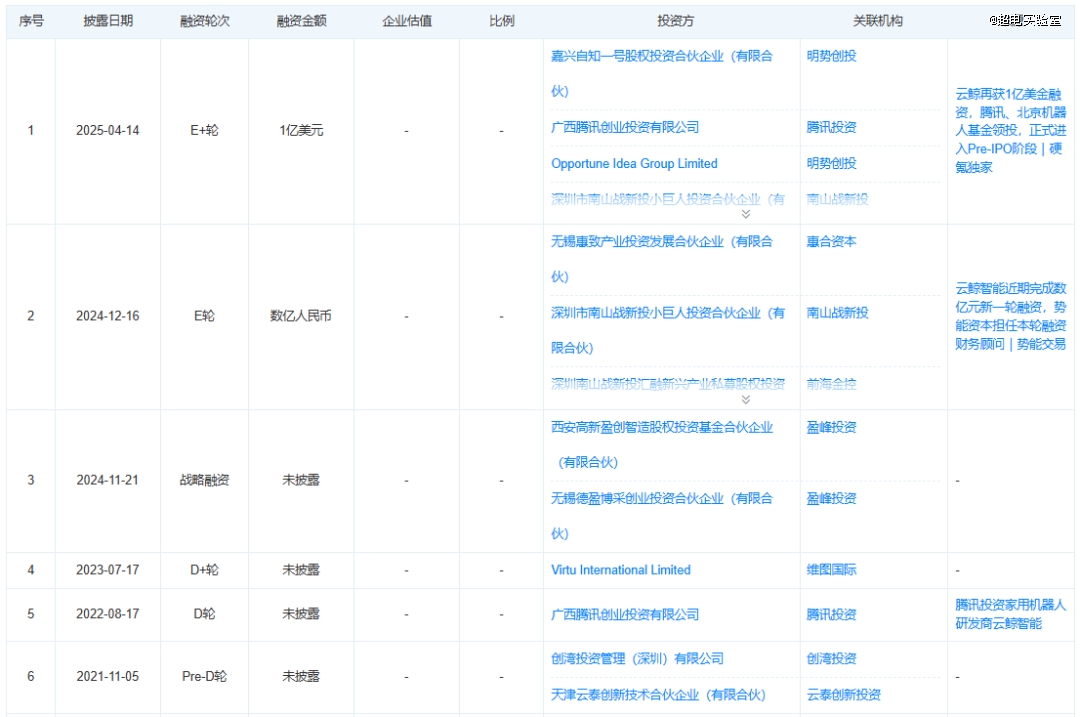Click the 融资轮次 column header
The image size is (1080, 717).
pos(205,21)
